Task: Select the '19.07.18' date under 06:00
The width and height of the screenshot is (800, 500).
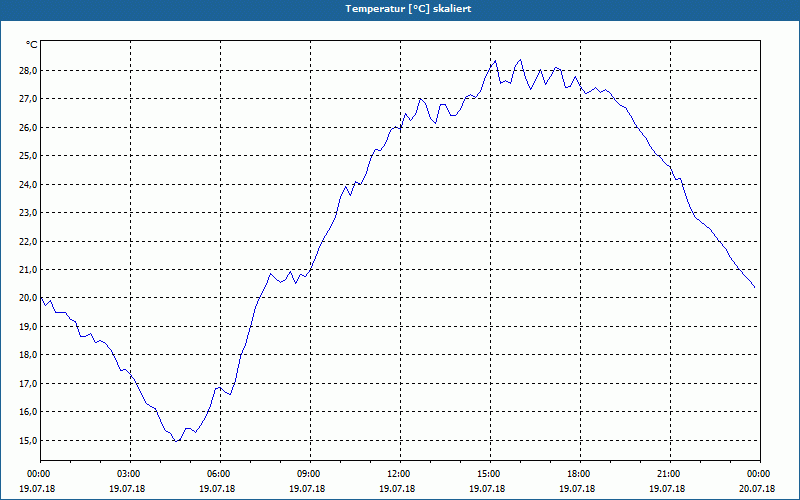Action: click(x=217, y=489)
